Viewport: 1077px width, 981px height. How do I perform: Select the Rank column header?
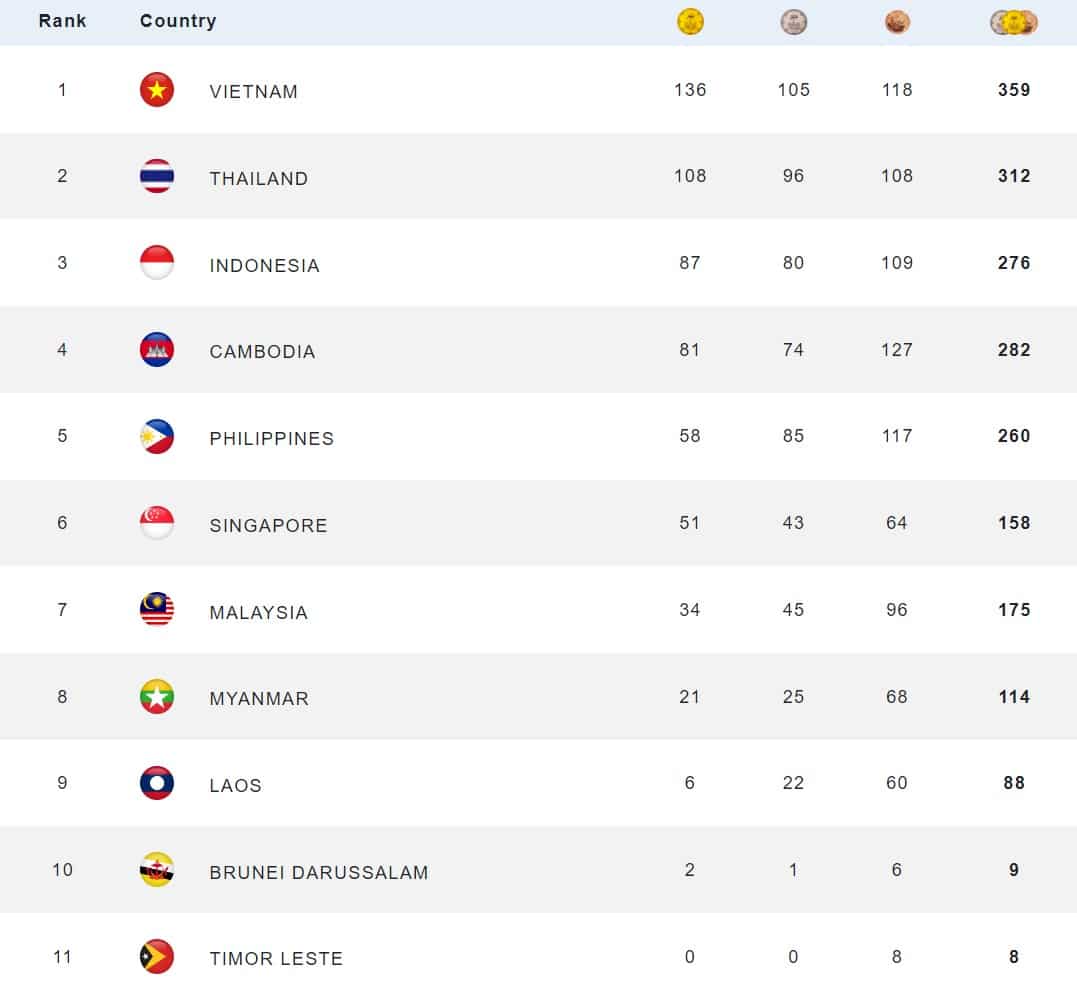coord(63,21)
